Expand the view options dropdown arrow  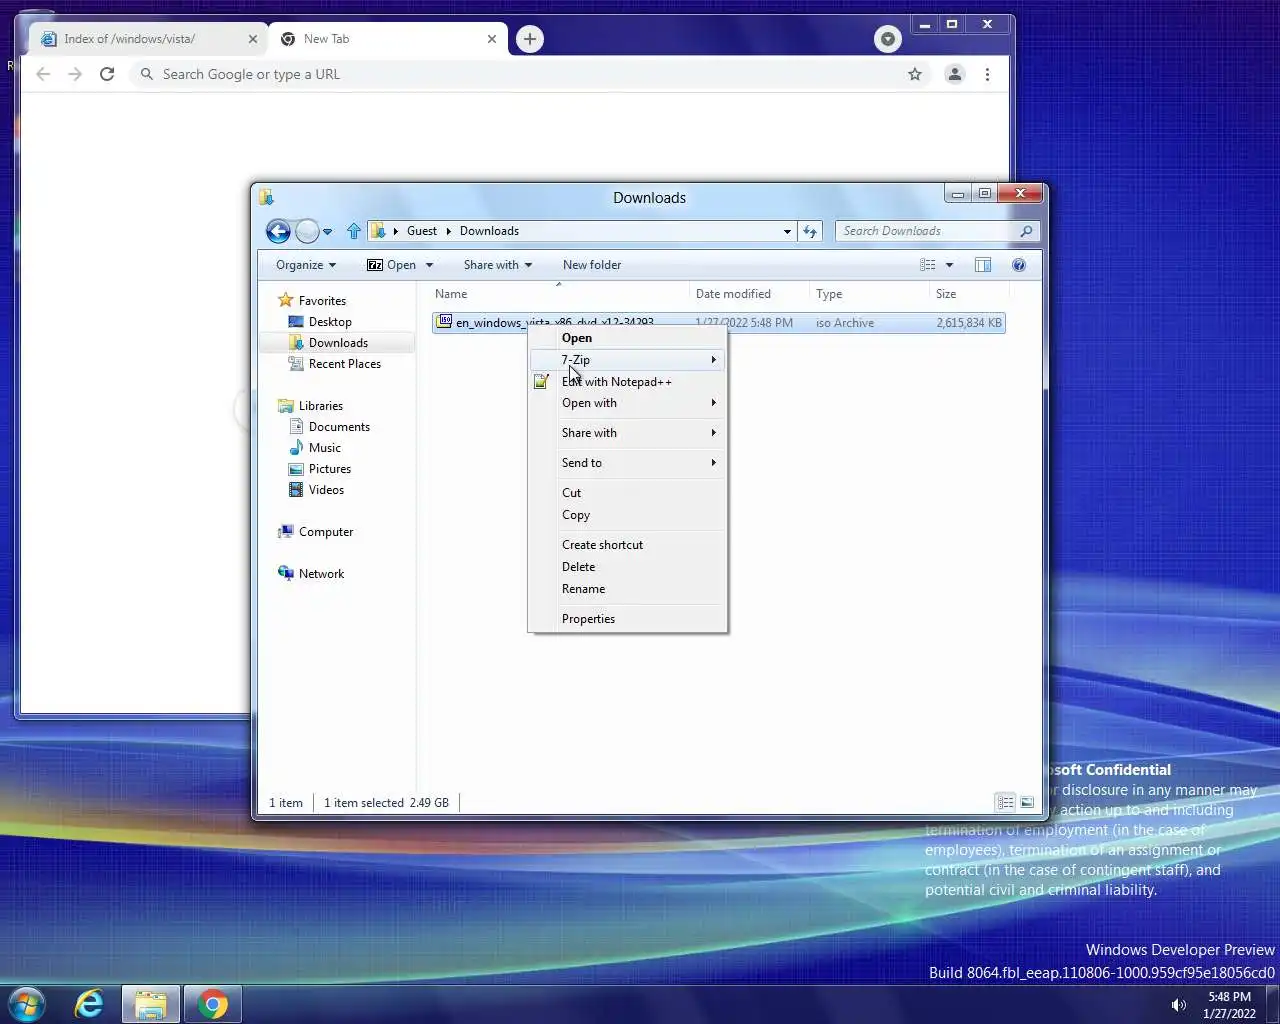point(949,265)
